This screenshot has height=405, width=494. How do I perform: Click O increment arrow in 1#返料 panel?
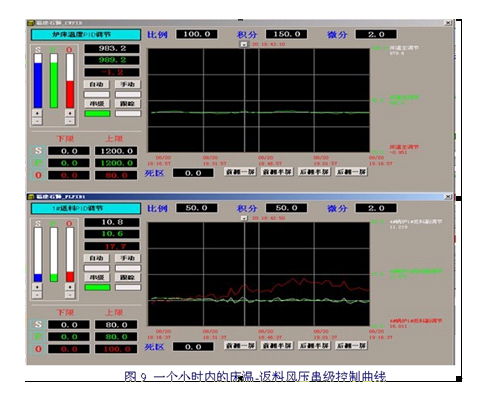(x=70, y=287)
